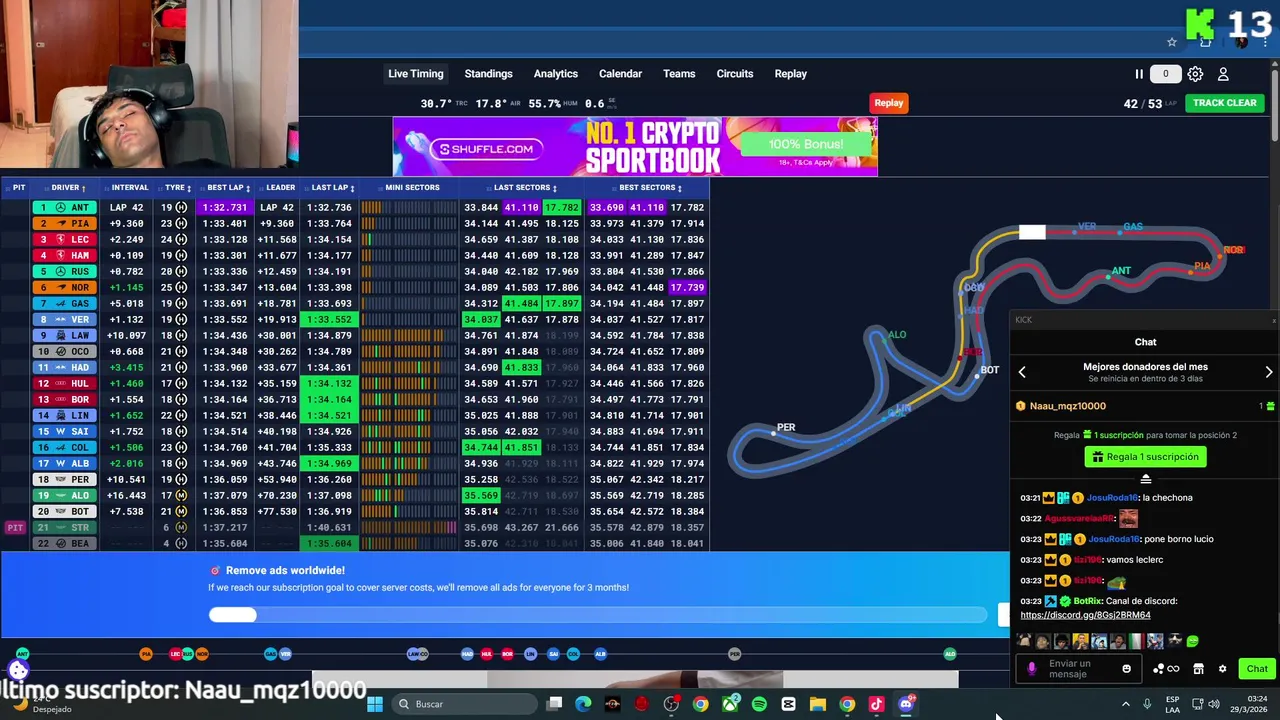
Task: Open the discord.gg invite link
Action: [x=1085, y=615]
